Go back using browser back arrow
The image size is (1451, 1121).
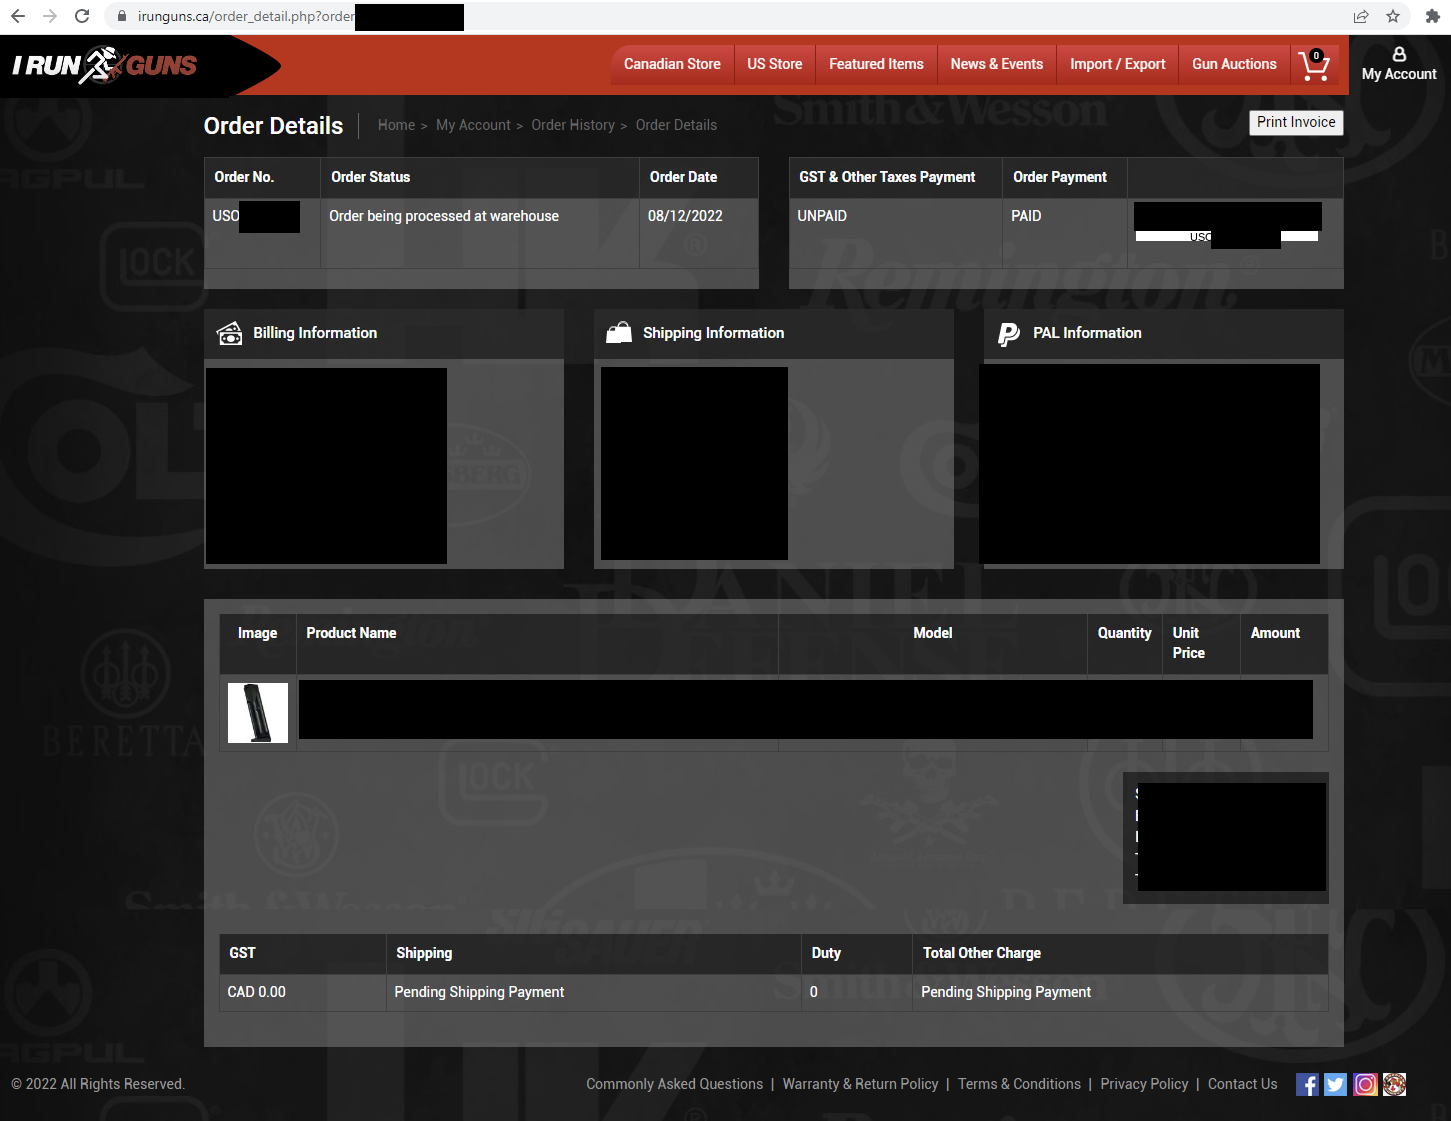click(x=18, y=16)
